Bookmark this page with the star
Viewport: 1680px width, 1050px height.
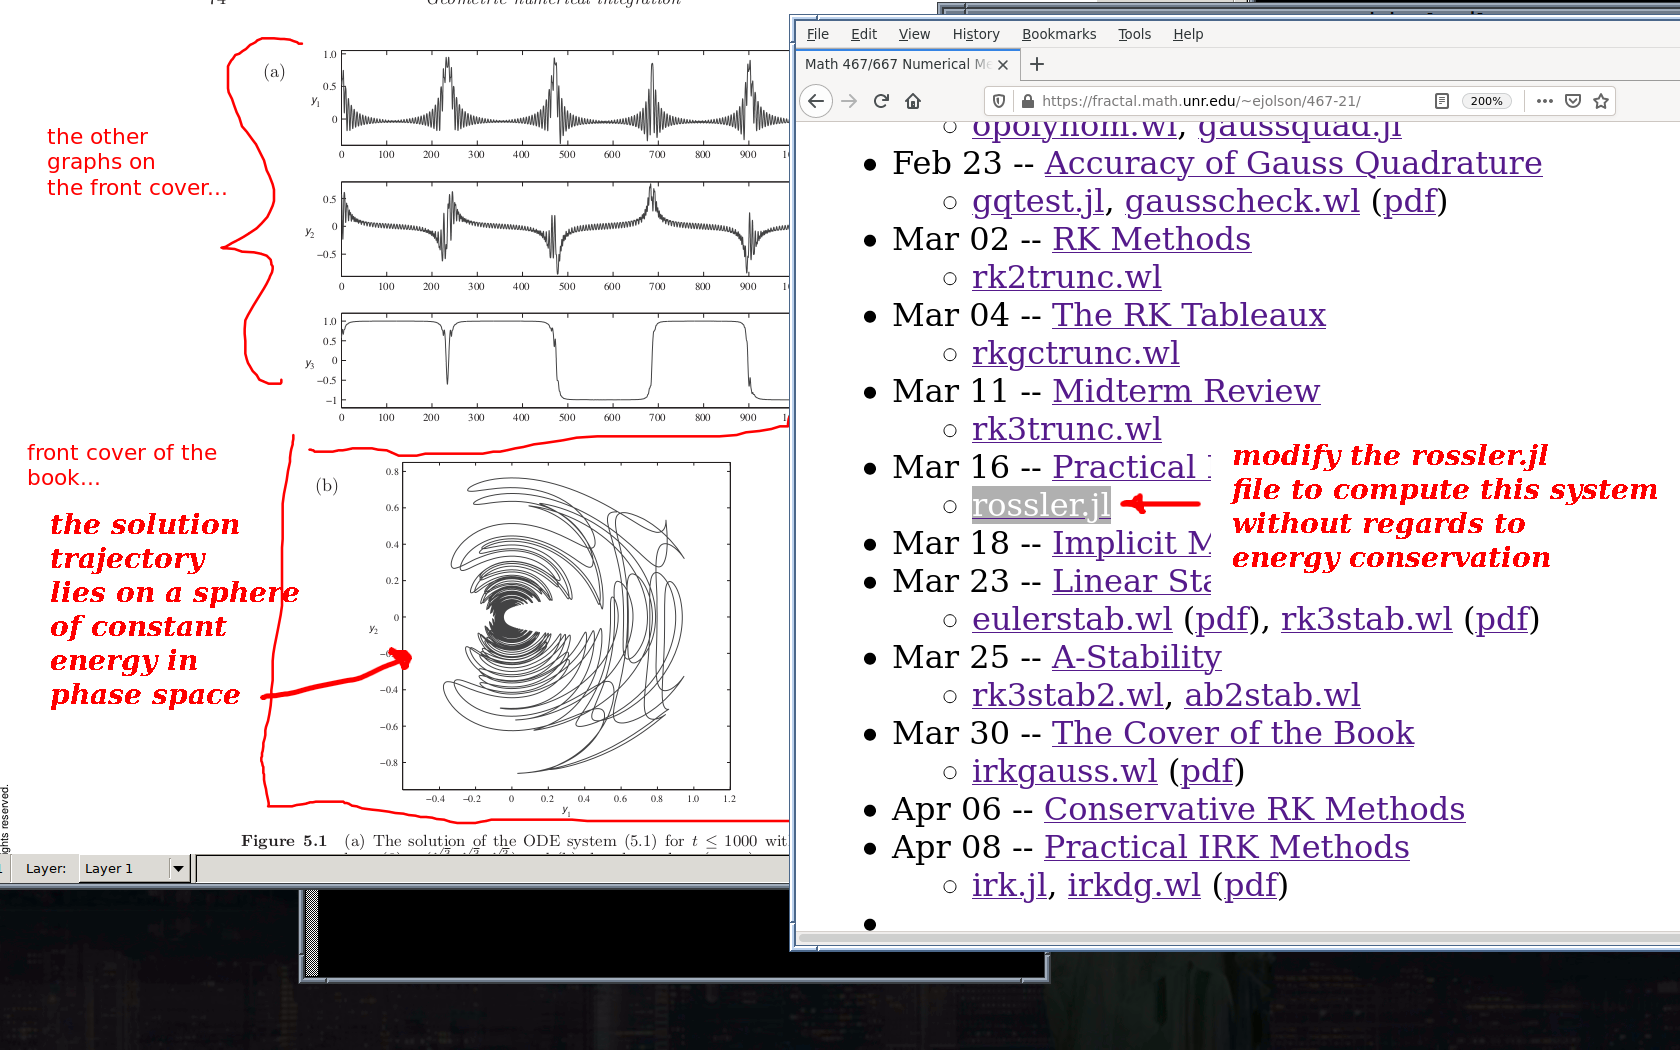pos(1601,101)
